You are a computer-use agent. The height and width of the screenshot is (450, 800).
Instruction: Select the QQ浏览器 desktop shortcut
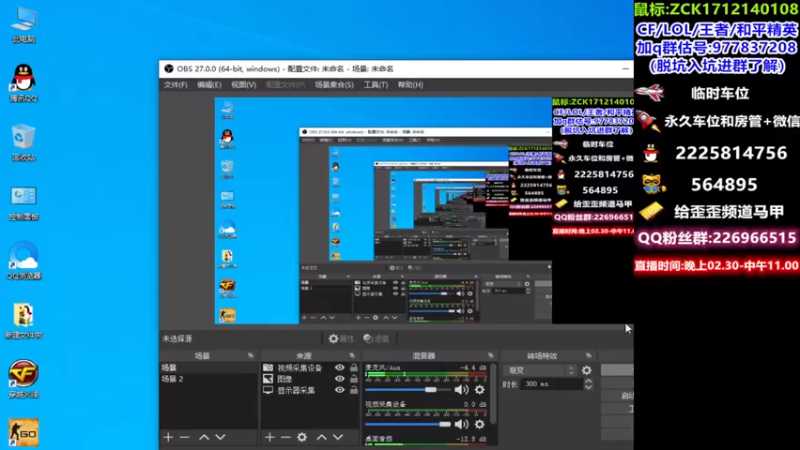[x=23, y=261]
